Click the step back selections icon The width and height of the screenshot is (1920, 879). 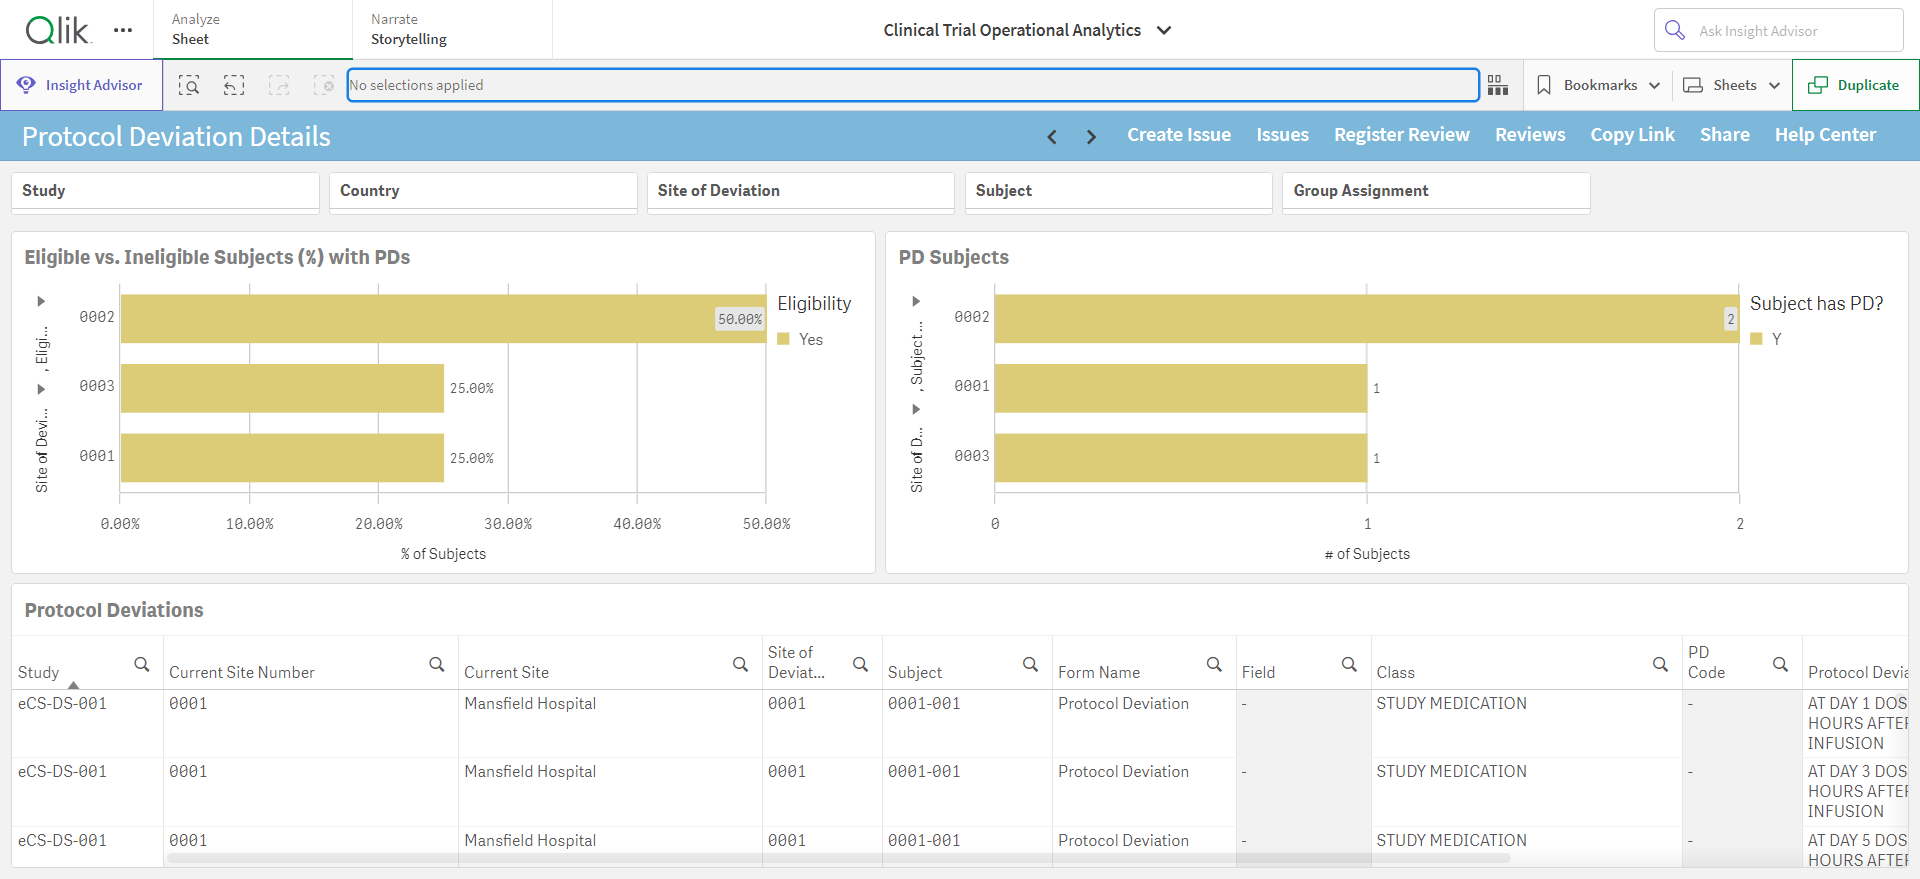[234, 85]
